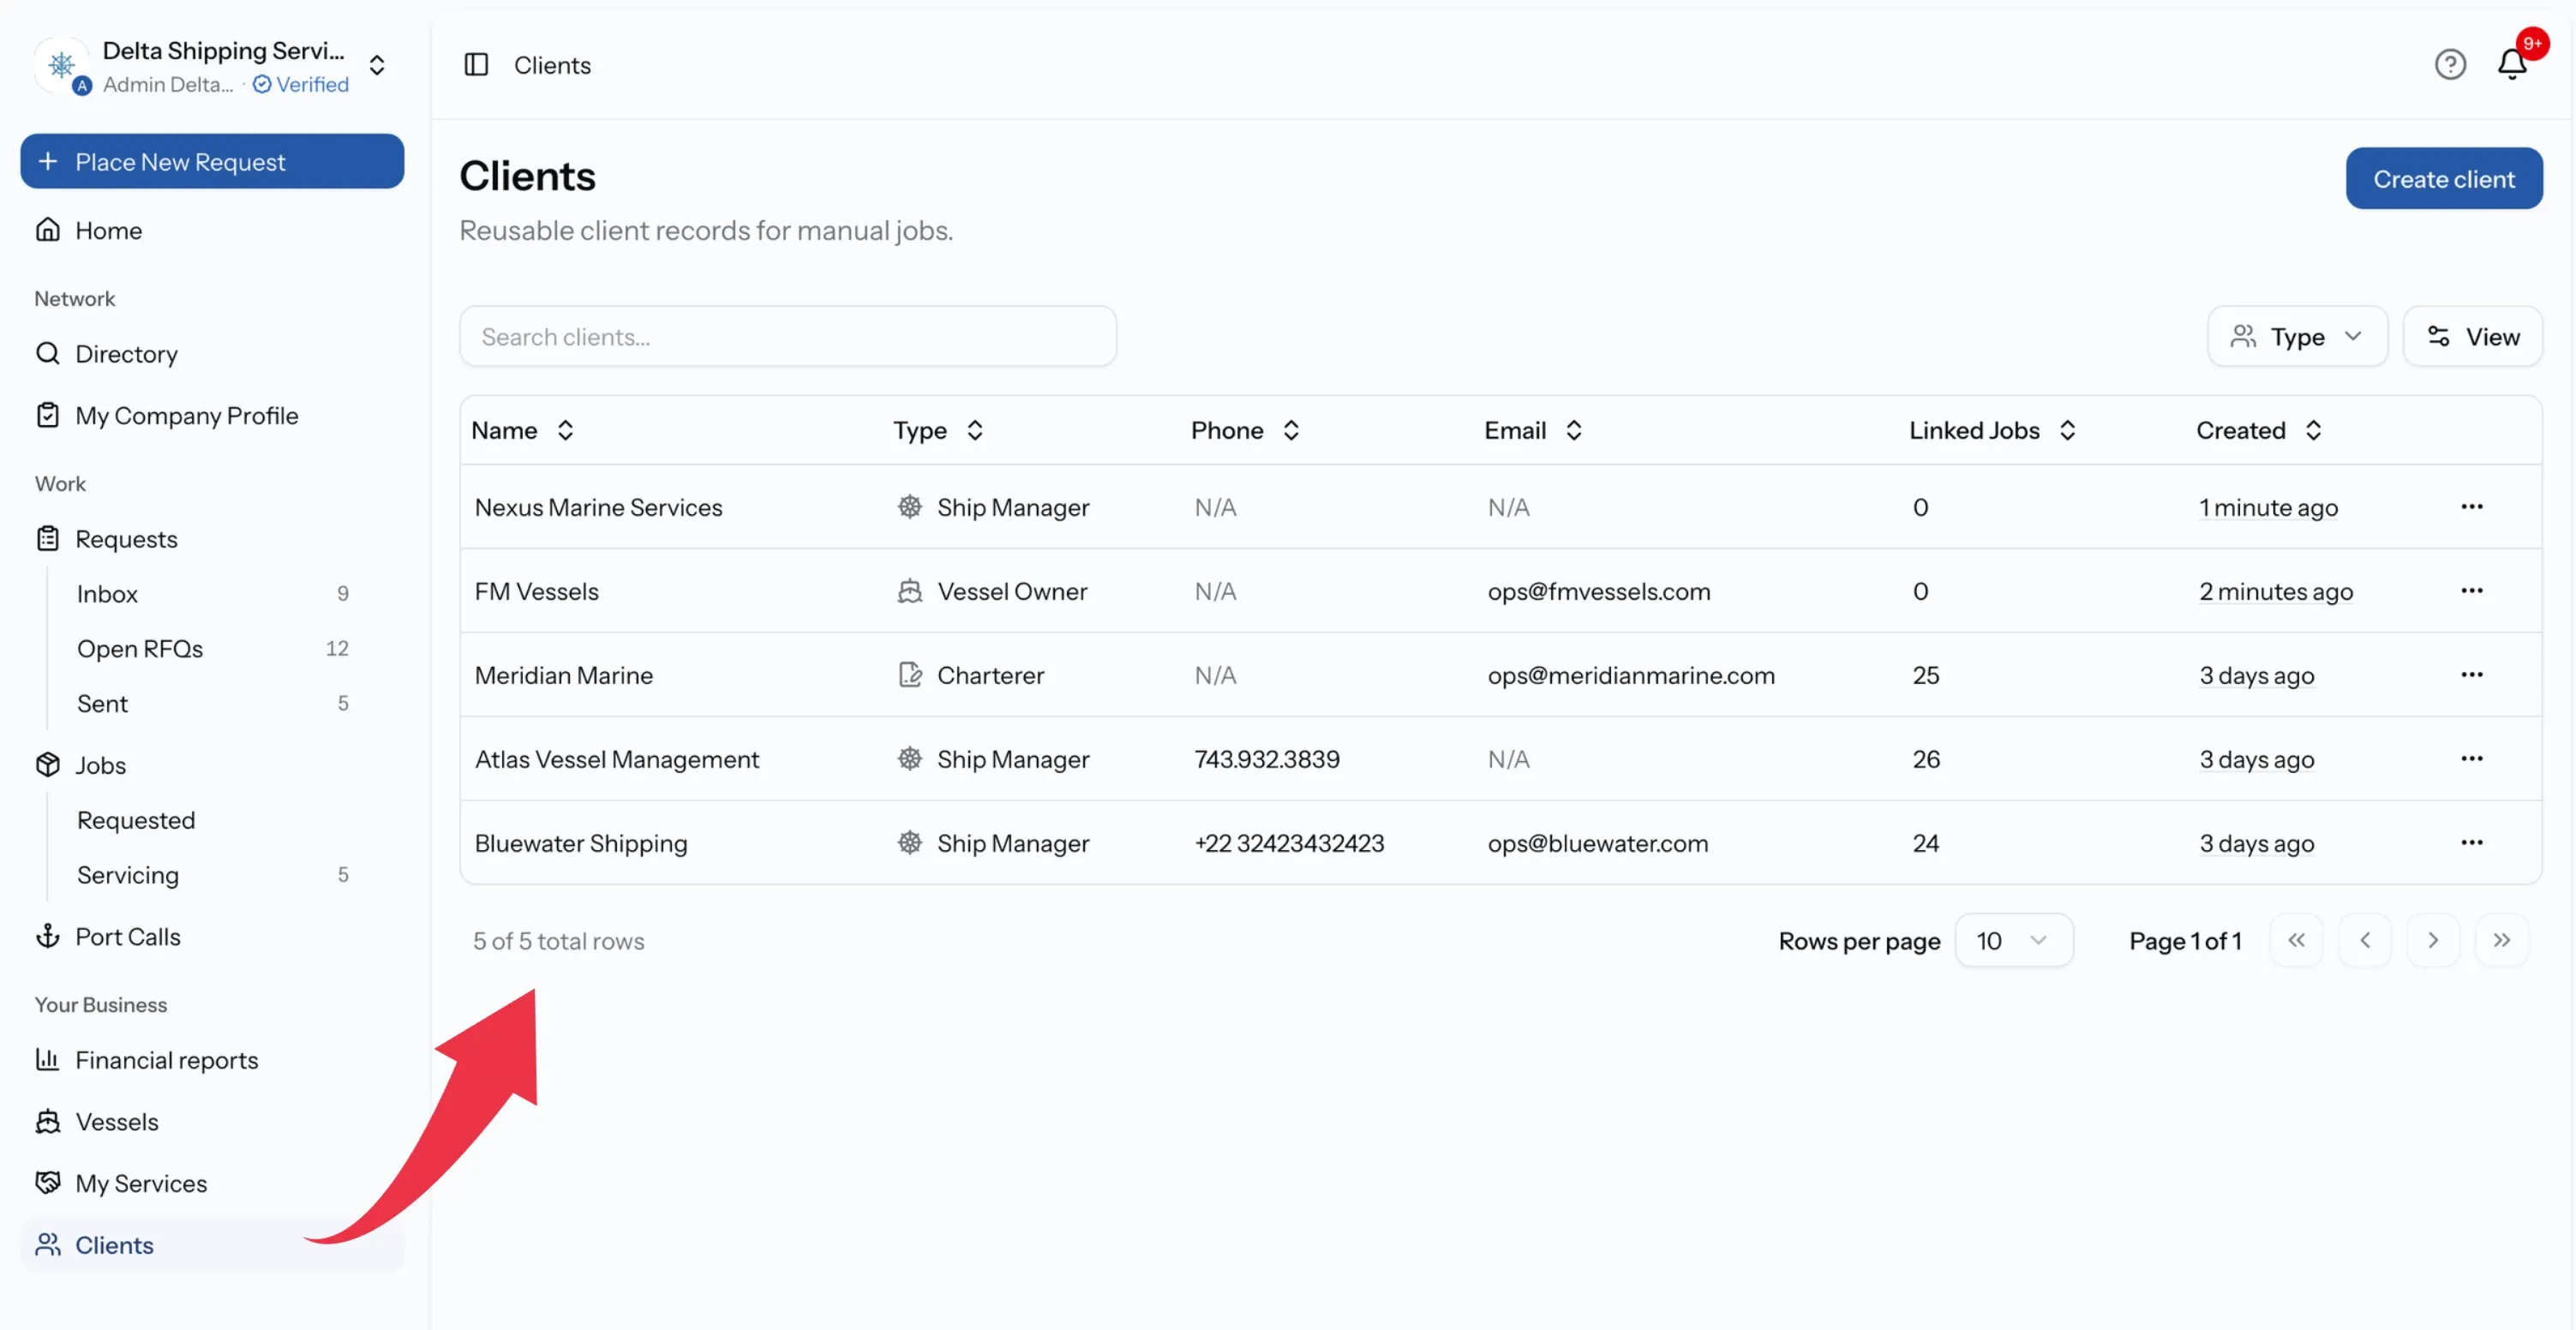This screenshot has width=2576, height=1330.
Task: Open Vessels page
Action: [212, 1122]
